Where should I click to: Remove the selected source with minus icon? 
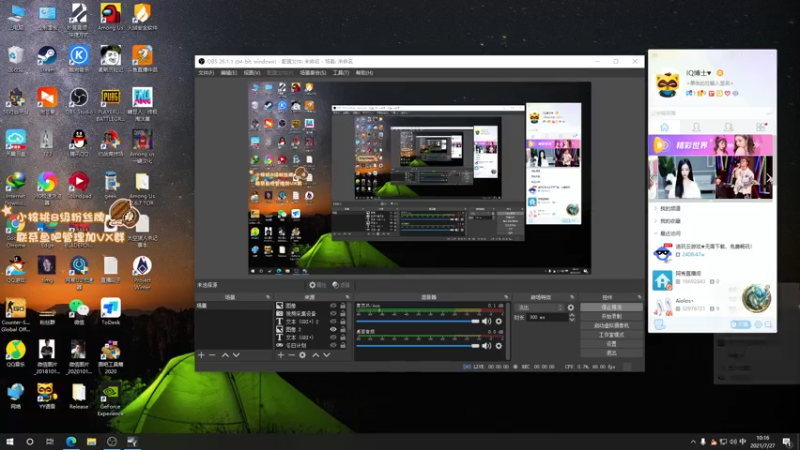pos(291,355)
